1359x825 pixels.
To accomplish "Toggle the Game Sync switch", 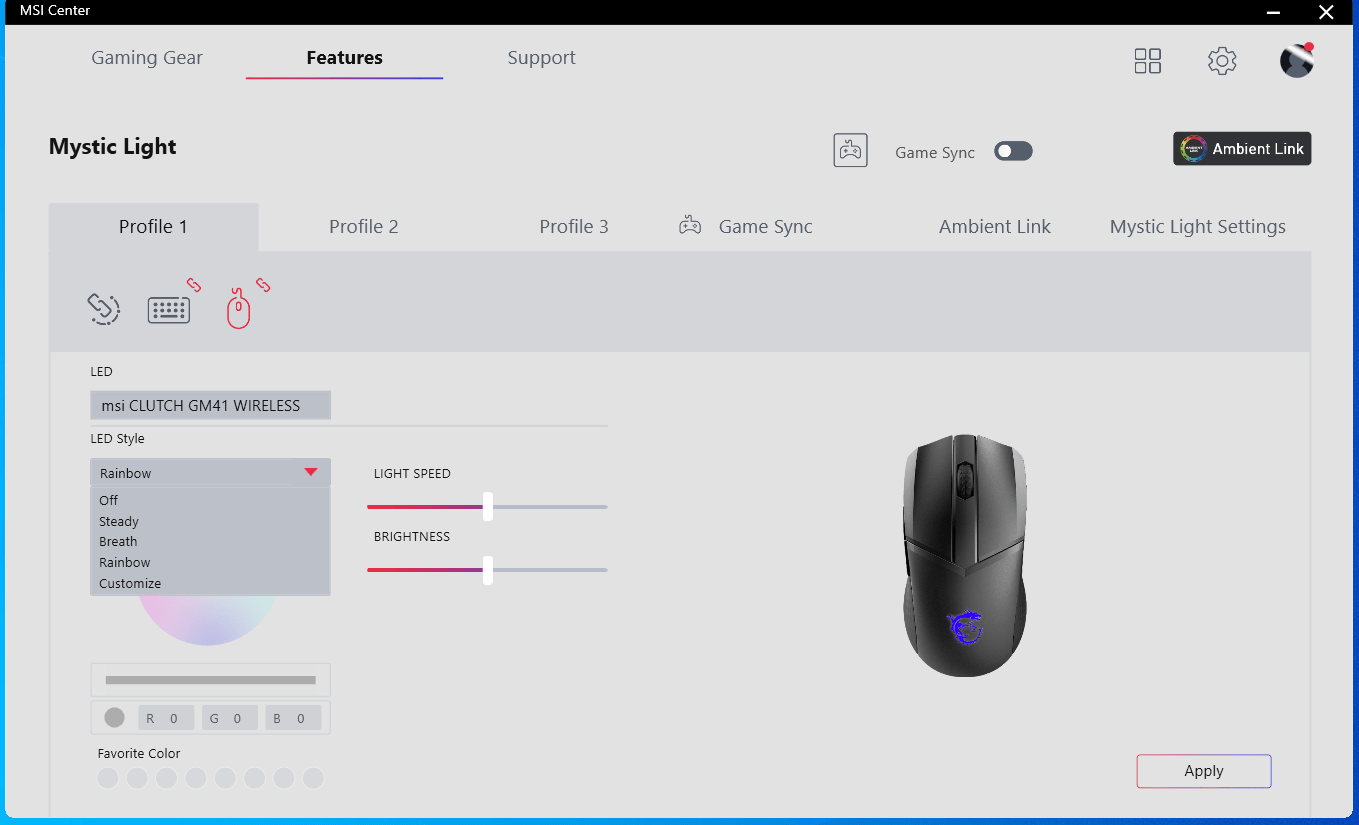I will click(x=1013, y=151).
